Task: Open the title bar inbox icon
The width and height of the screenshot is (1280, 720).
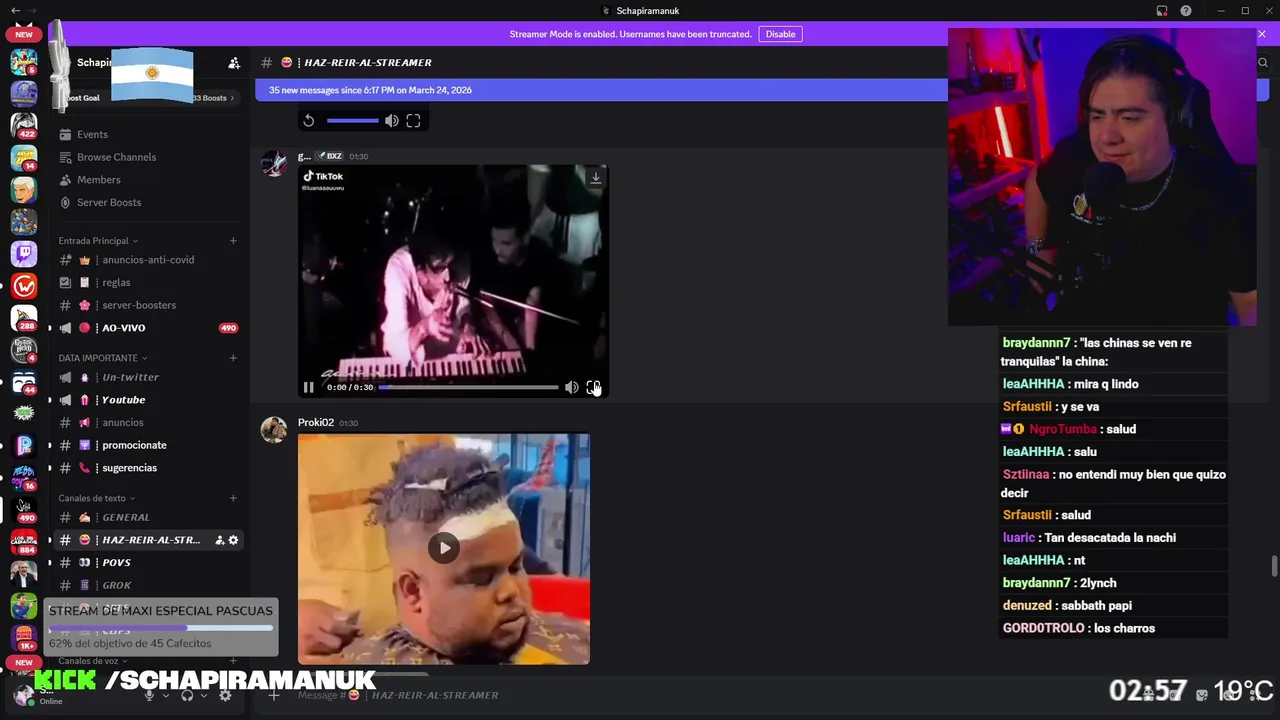Action: pyautogui.click(x=1162, y=11)
